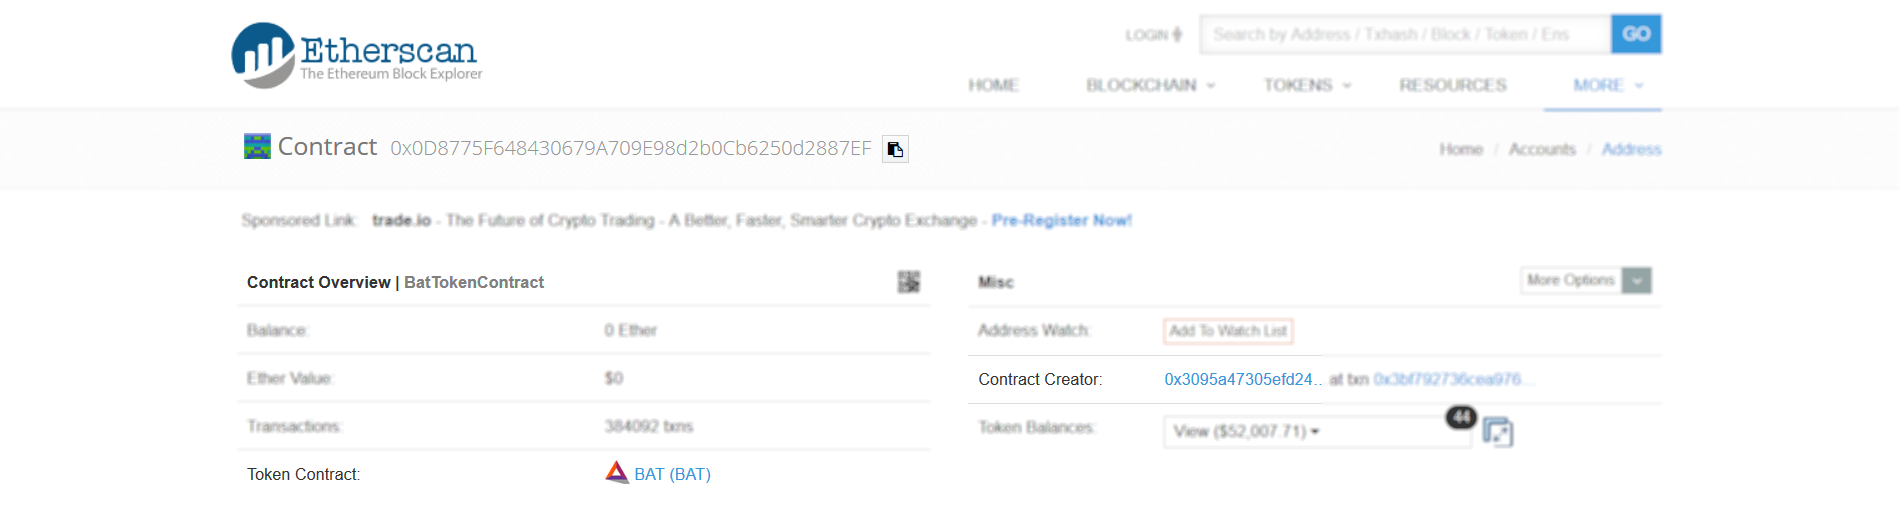Open the BAT (BAT) token link

coord(672,474)
